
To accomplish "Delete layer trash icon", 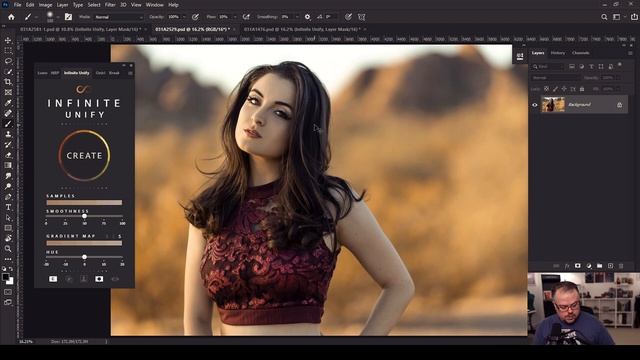I will pyautogui.click(x=621, y=266).
